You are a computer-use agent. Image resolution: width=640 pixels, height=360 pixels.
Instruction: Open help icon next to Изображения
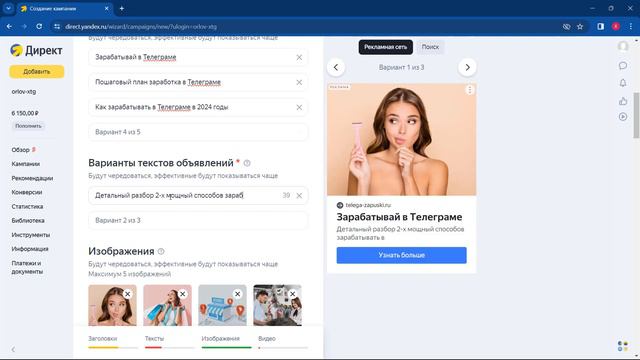[x=161, y=251]
